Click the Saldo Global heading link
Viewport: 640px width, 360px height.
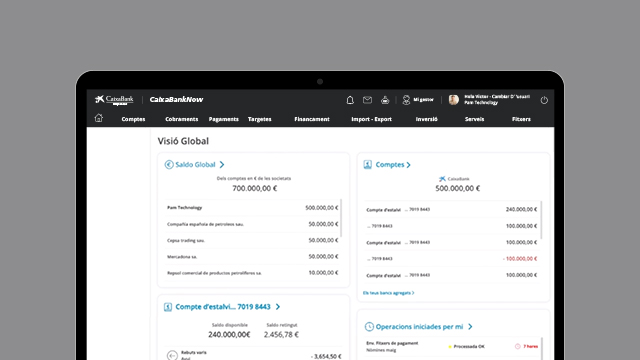[x=195, y=164]
